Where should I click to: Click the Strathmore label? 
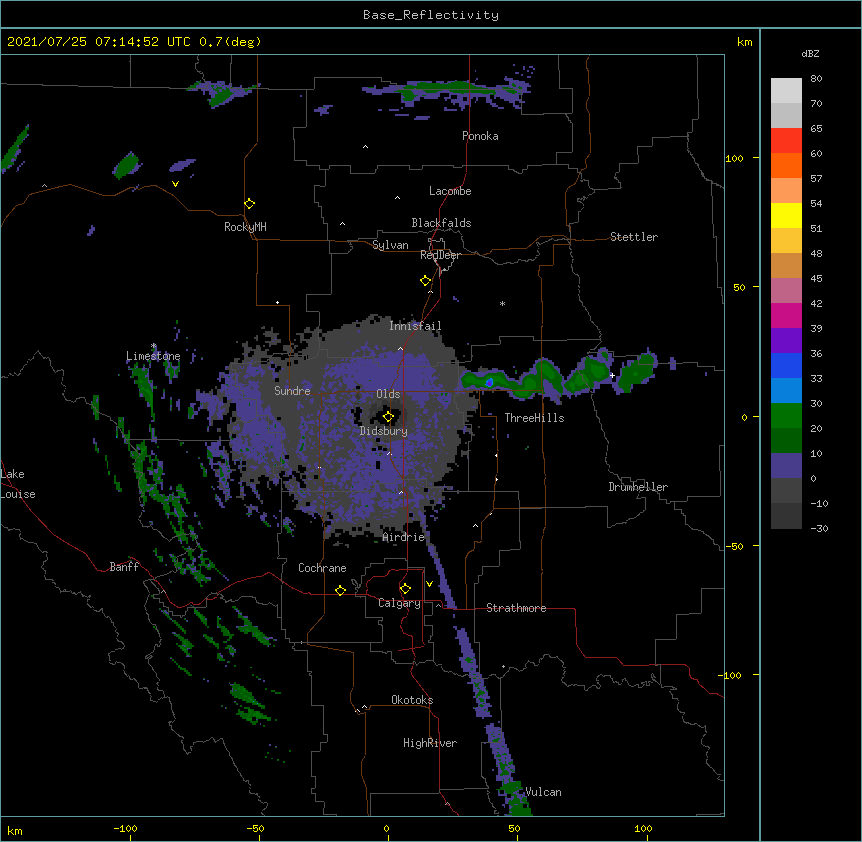pos(516,608)
